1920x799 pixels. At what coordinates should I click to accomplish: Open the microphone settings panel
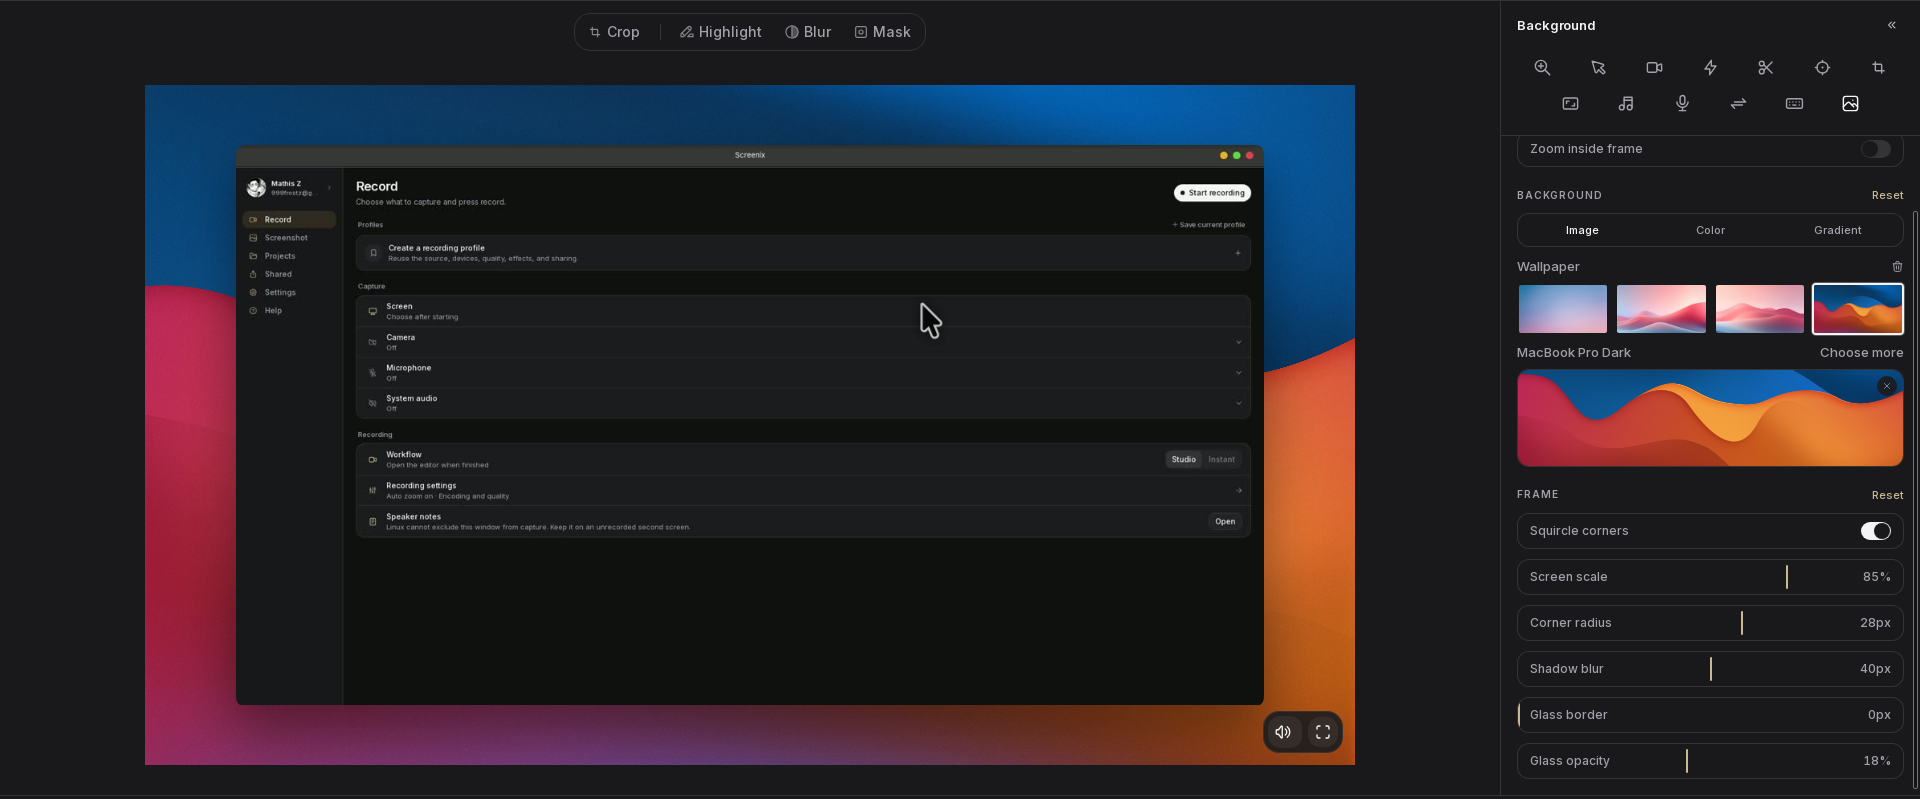click(1682, 104)
